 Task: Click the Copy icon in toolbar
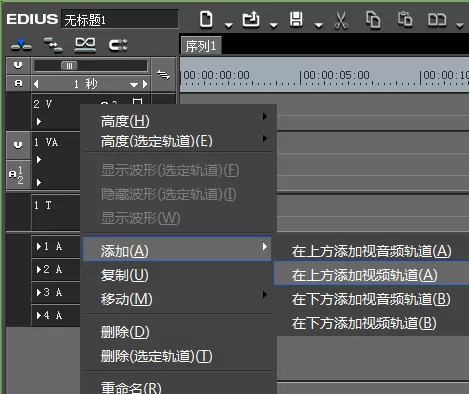point(373,19)
